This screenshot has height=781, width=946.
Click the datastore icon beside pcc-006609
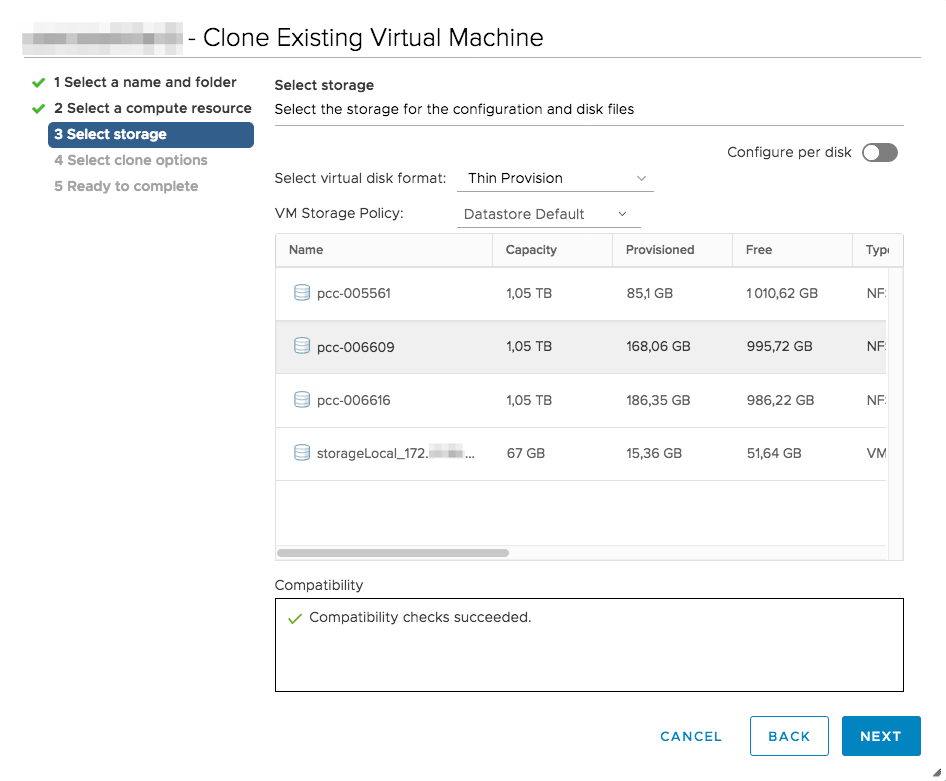tap(301, 346)
